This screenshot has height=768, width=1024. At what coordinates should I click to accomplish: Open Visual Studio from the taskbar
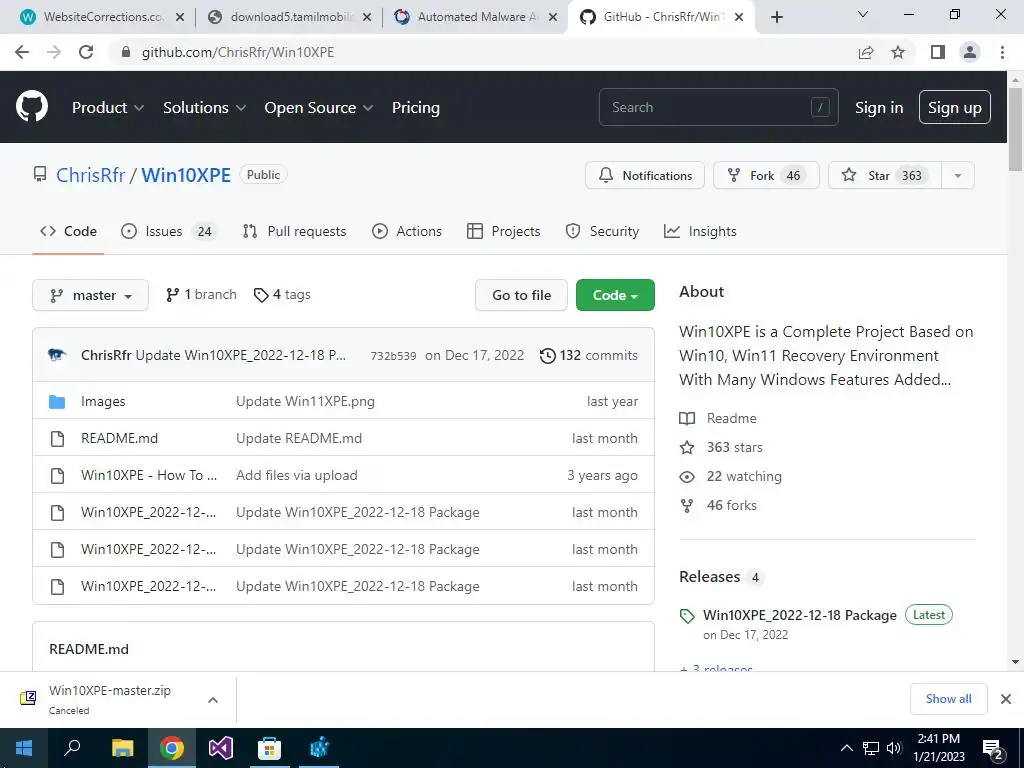click(x=221, y=748)
